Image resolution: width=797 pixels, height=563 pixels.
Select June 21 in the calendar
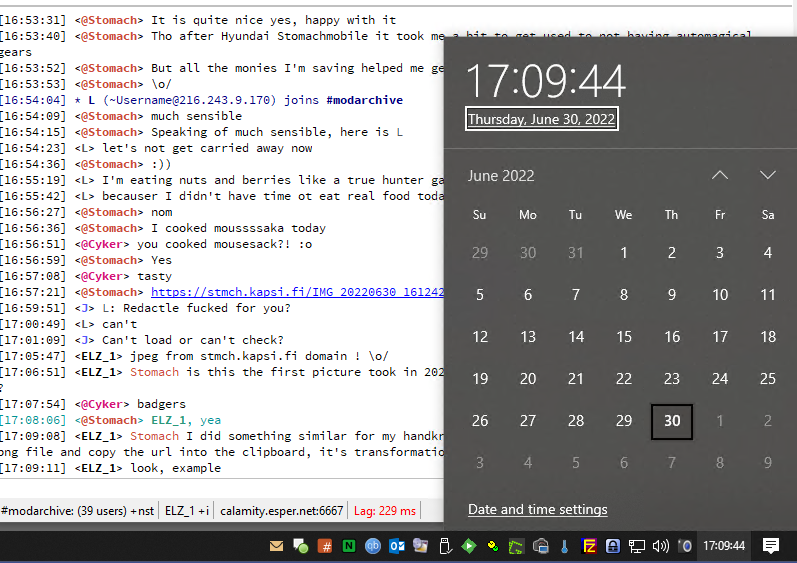click(575, 379)
